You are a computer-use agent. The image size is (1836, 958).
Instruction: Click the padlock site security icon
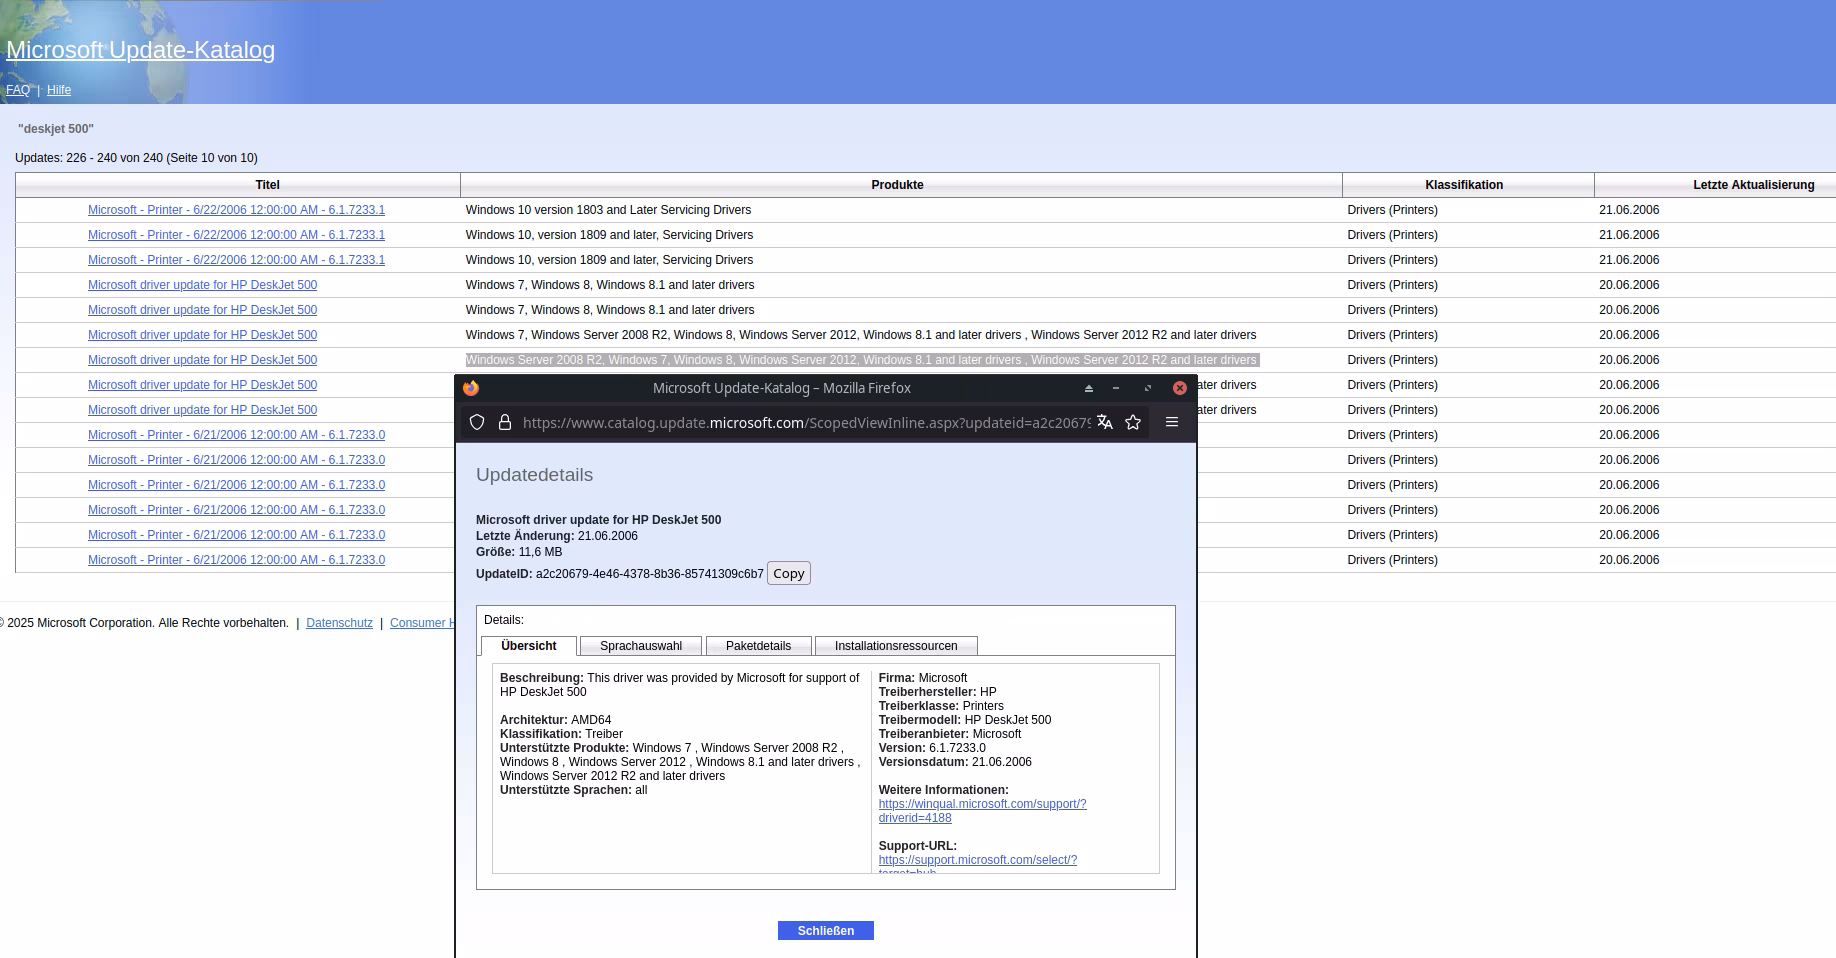coord(505,422)
